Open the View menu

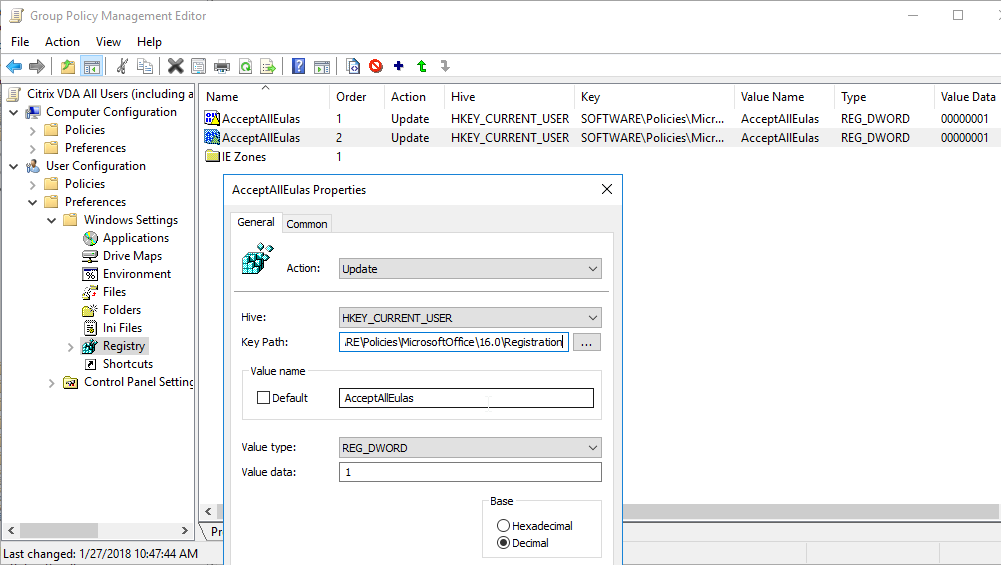[x=108, y=41]
